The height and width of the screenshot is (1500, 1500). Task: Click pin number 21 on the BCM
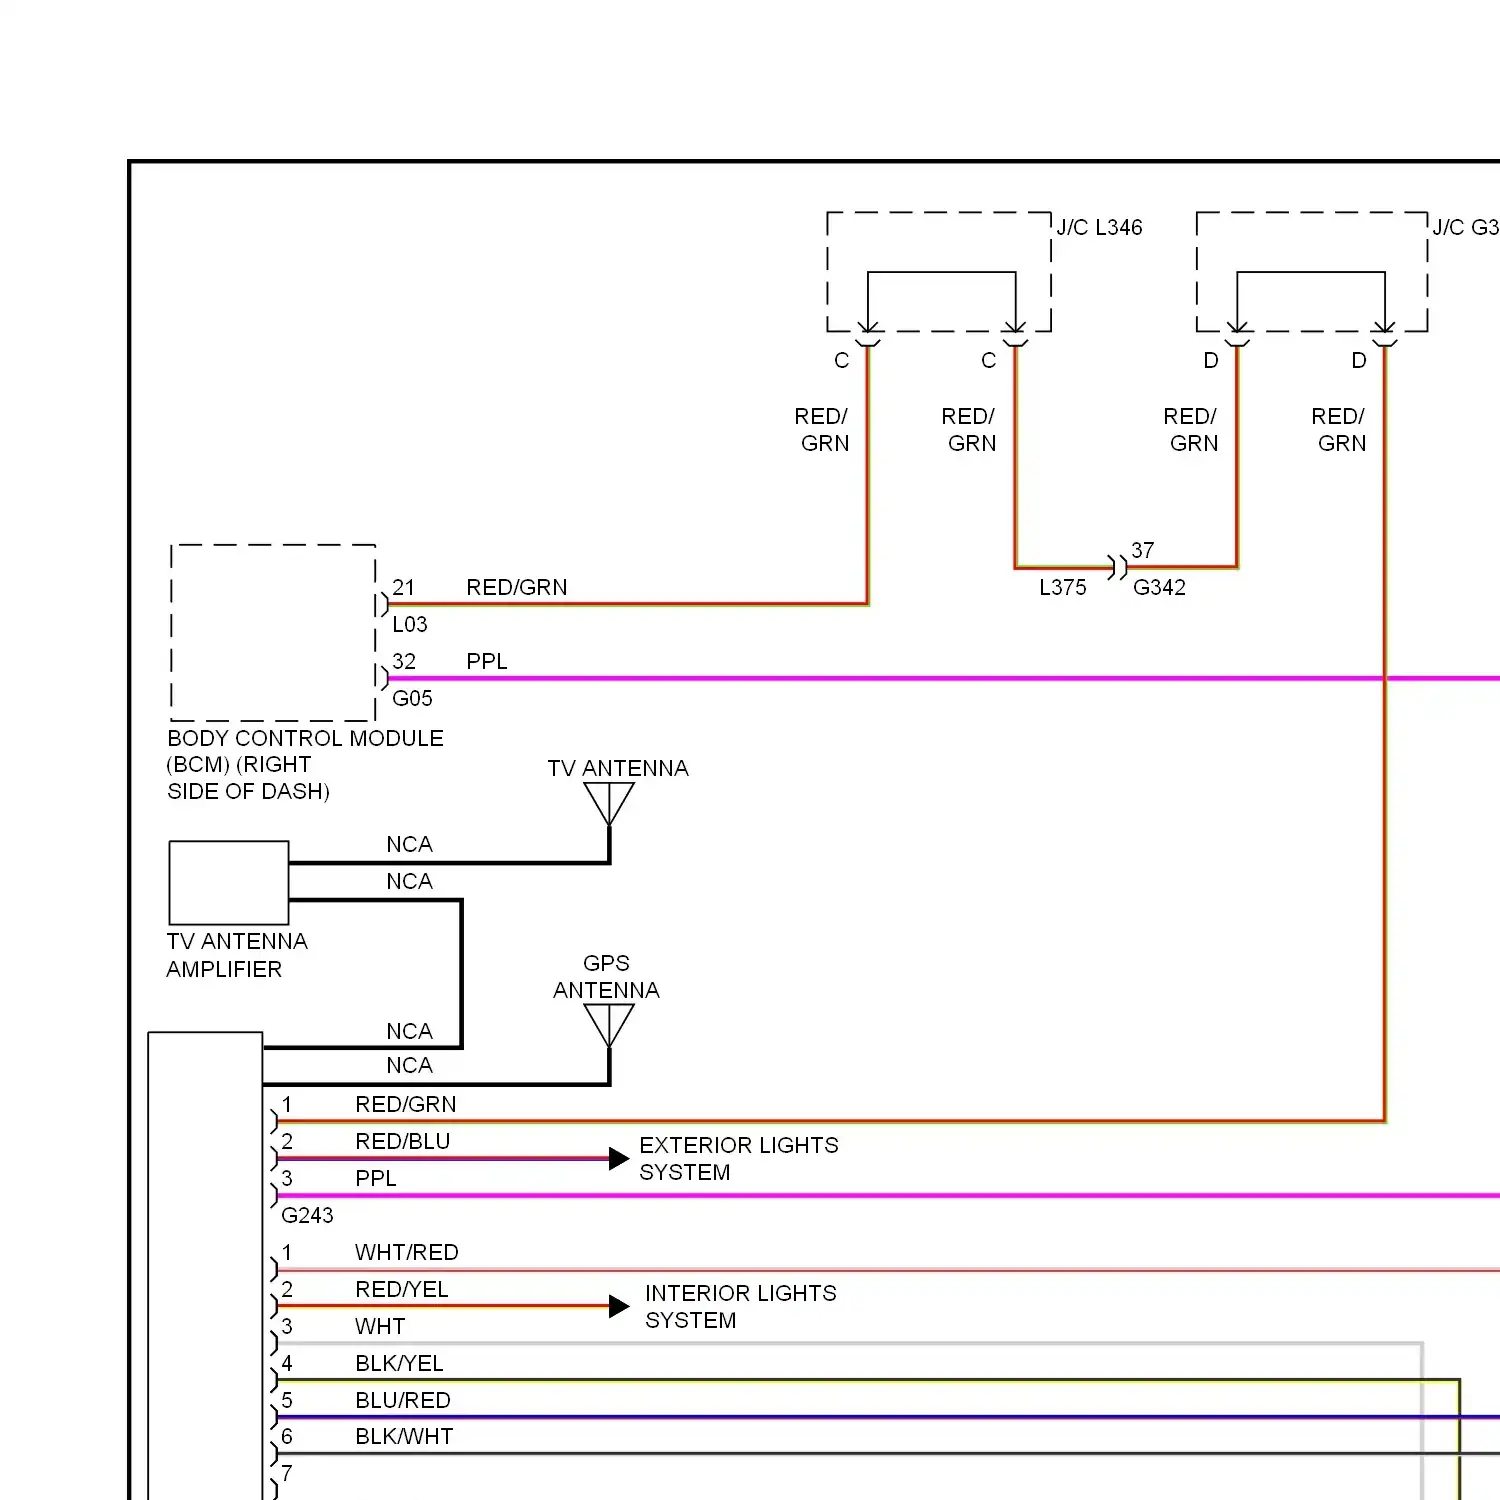404,588
